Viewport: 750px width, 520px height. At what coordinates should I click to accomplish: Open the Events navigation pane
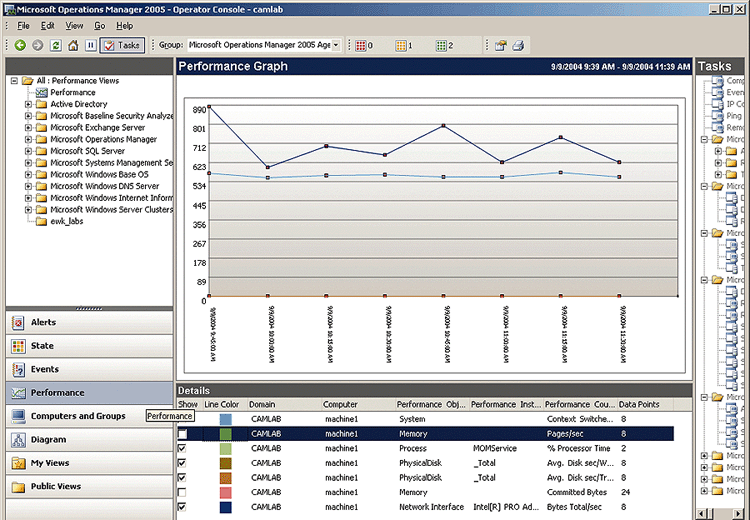pyautogui.click(x=89, y=369)
